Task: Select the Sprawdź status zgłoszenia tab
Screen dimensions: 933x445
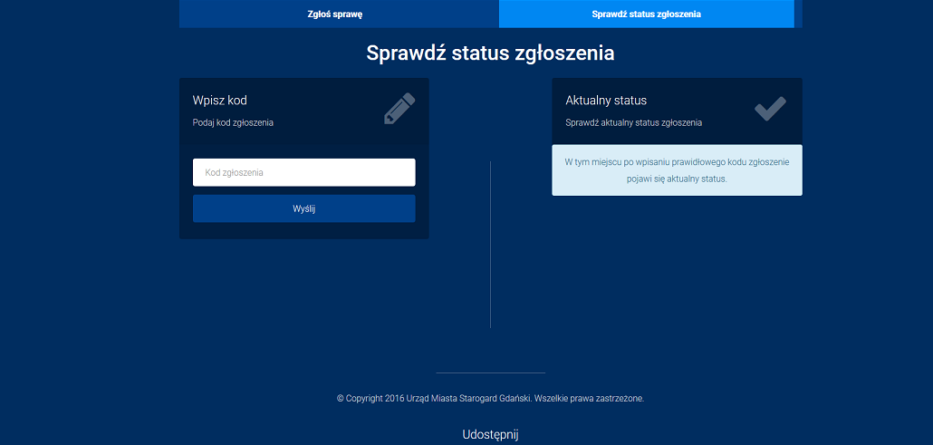Action: [646, 14]
